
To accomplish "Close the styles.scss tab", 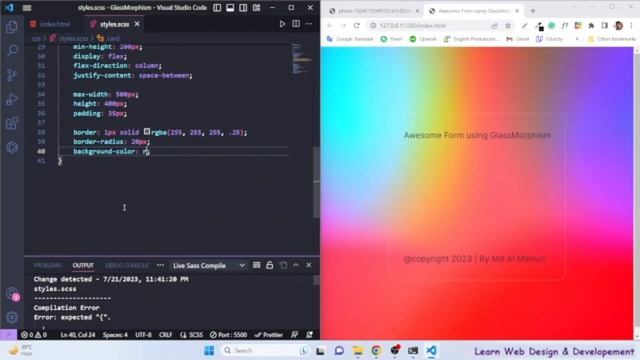I will click(x=137, y=24).
